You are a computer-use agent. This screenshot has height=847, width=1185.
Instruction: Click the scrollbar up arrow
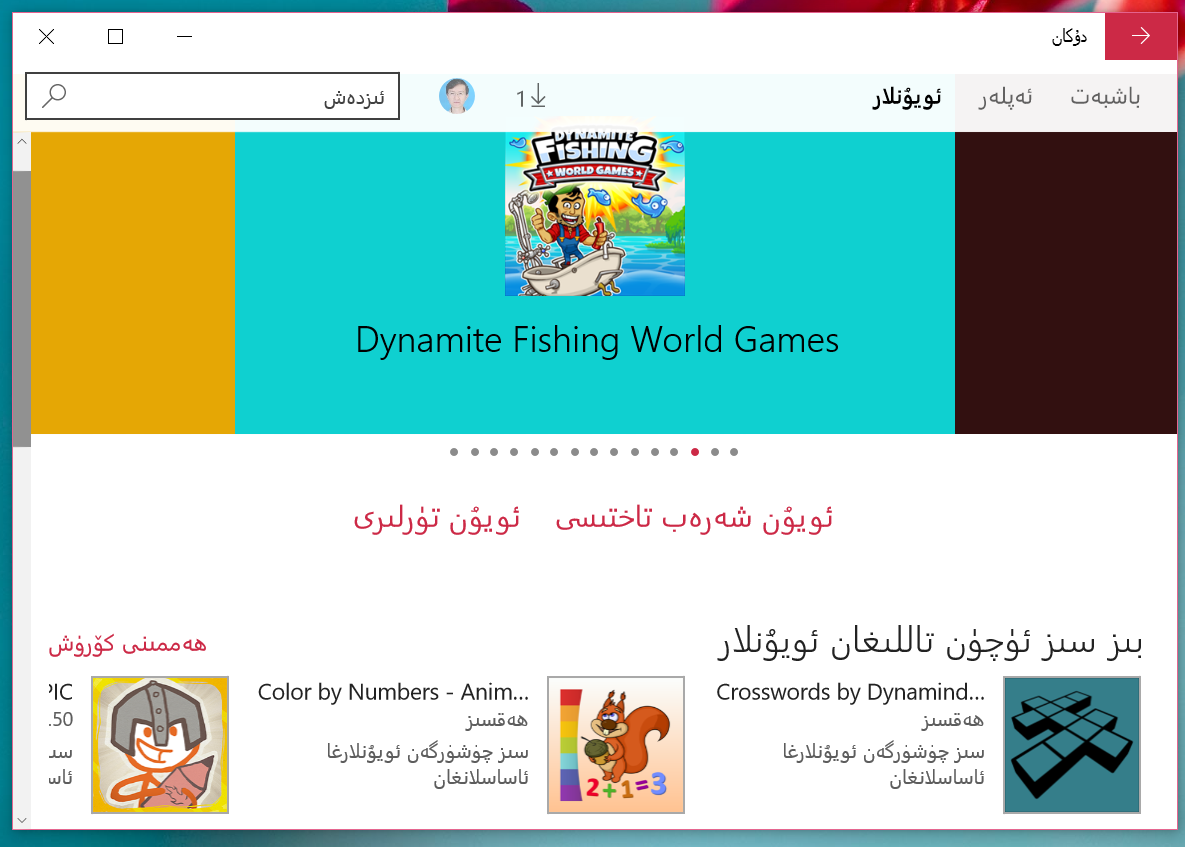coord(22,141)
